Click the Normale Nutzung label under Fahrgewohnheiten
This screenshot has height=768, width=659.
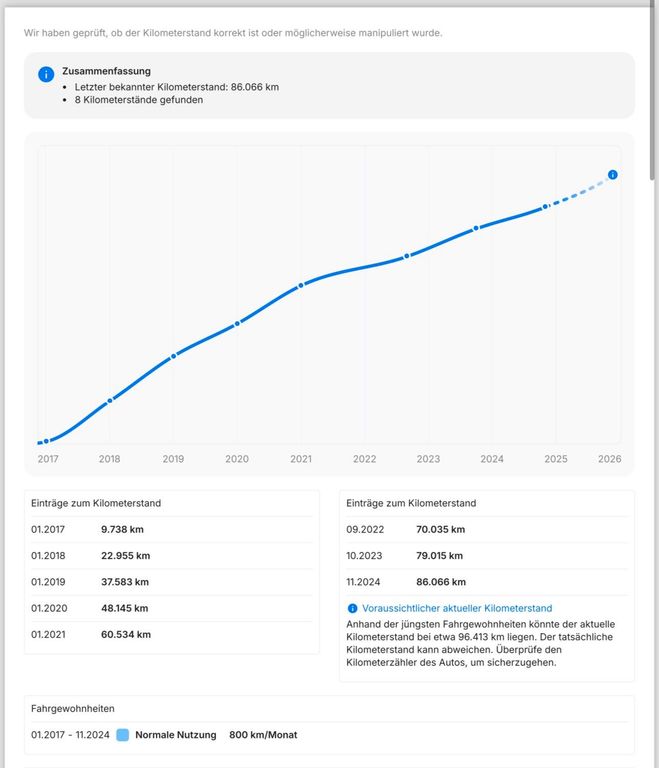click(176, 735)
